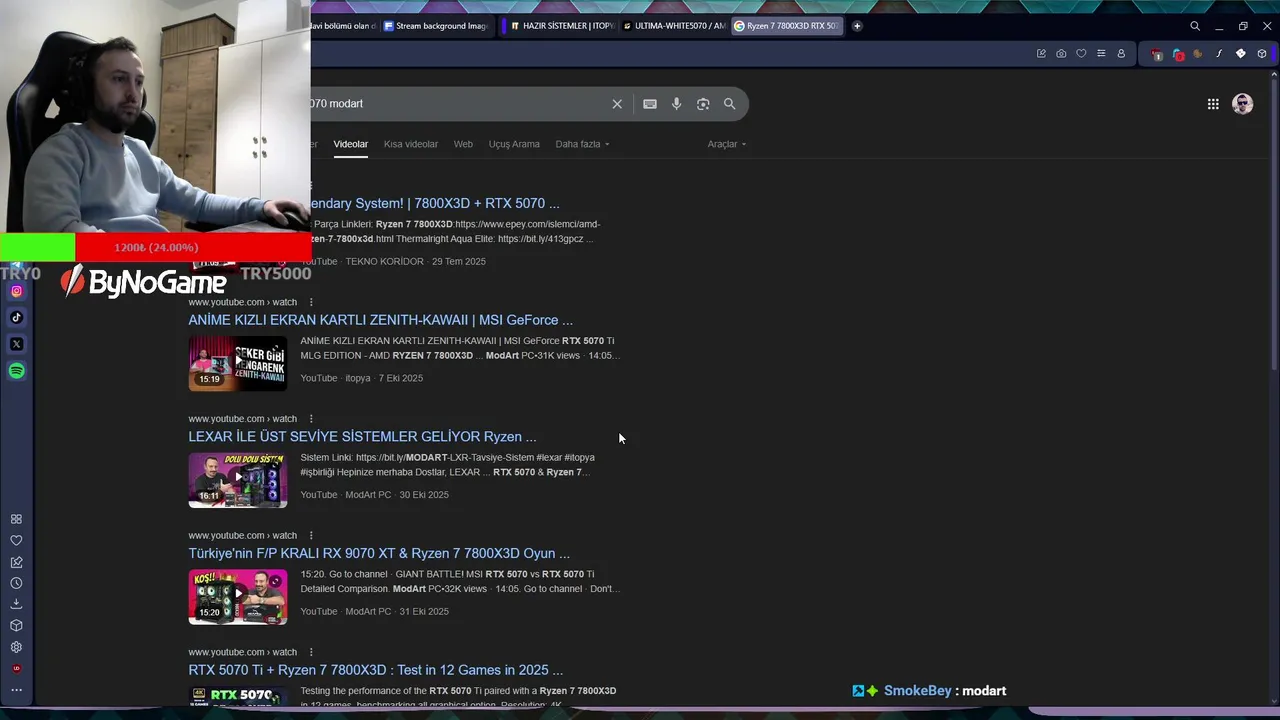1280x720 pixels.
Task: Open the toolbar extensions cube icon
Action: [1262, 54]
